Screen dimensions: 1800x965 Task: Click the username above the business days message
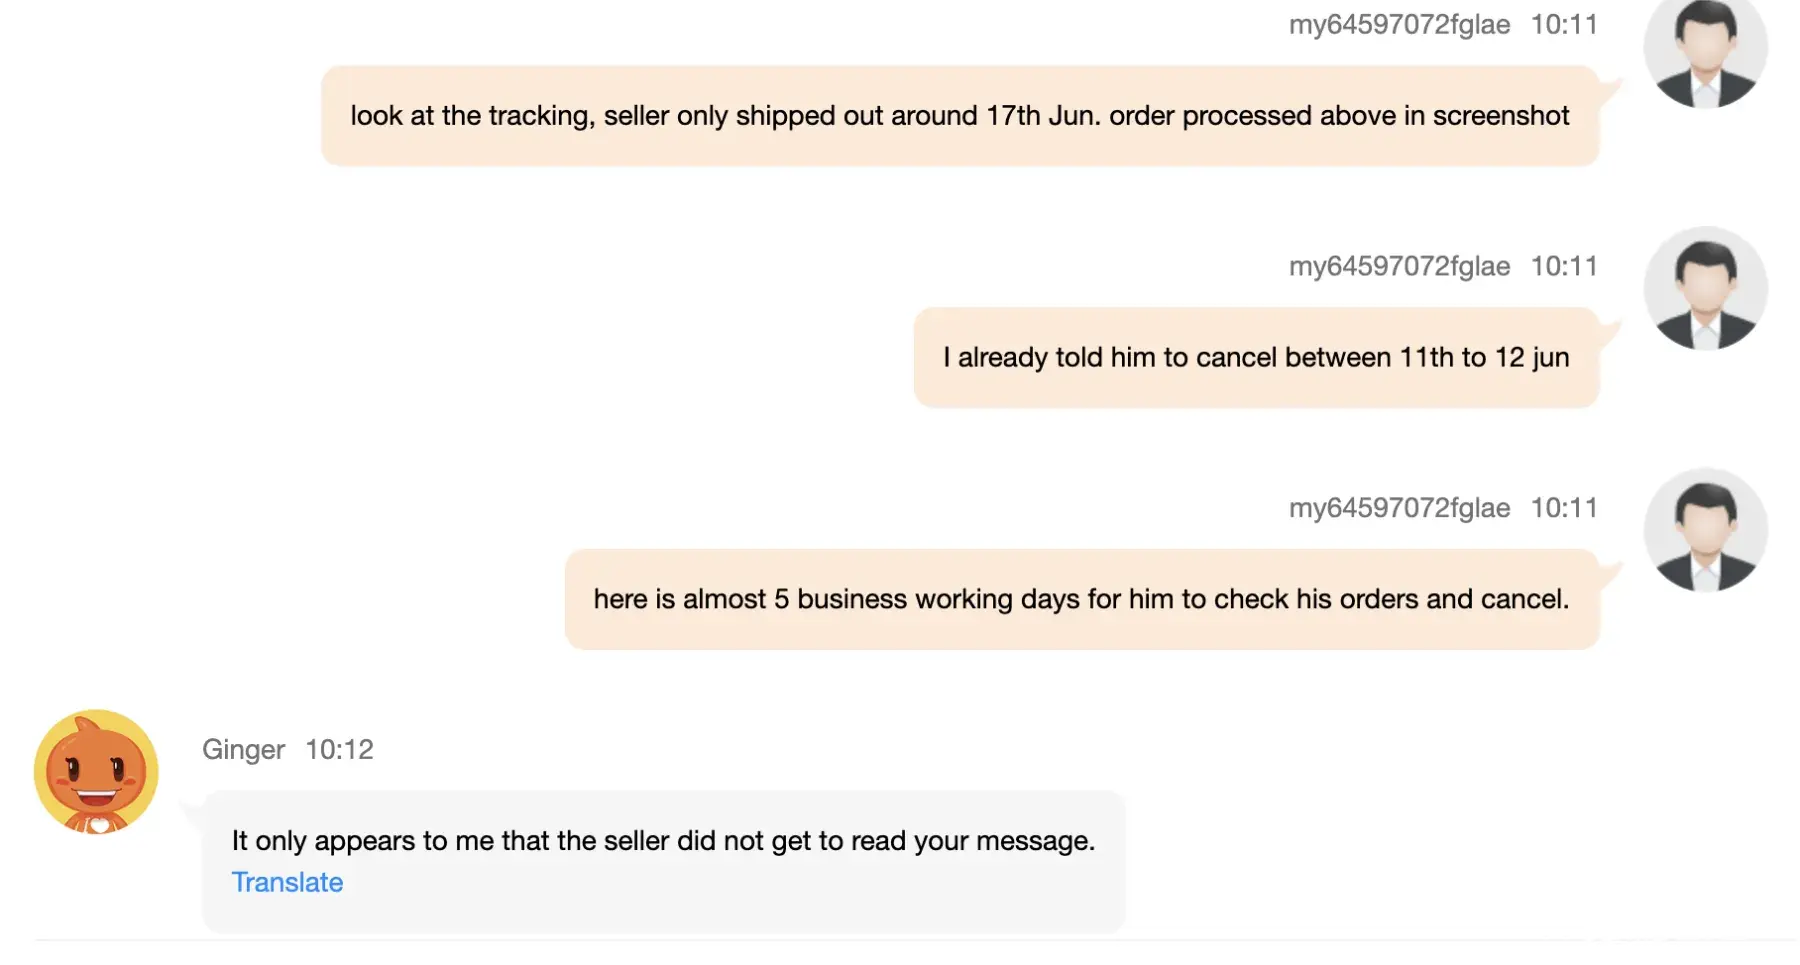[x=1399, y=509]
